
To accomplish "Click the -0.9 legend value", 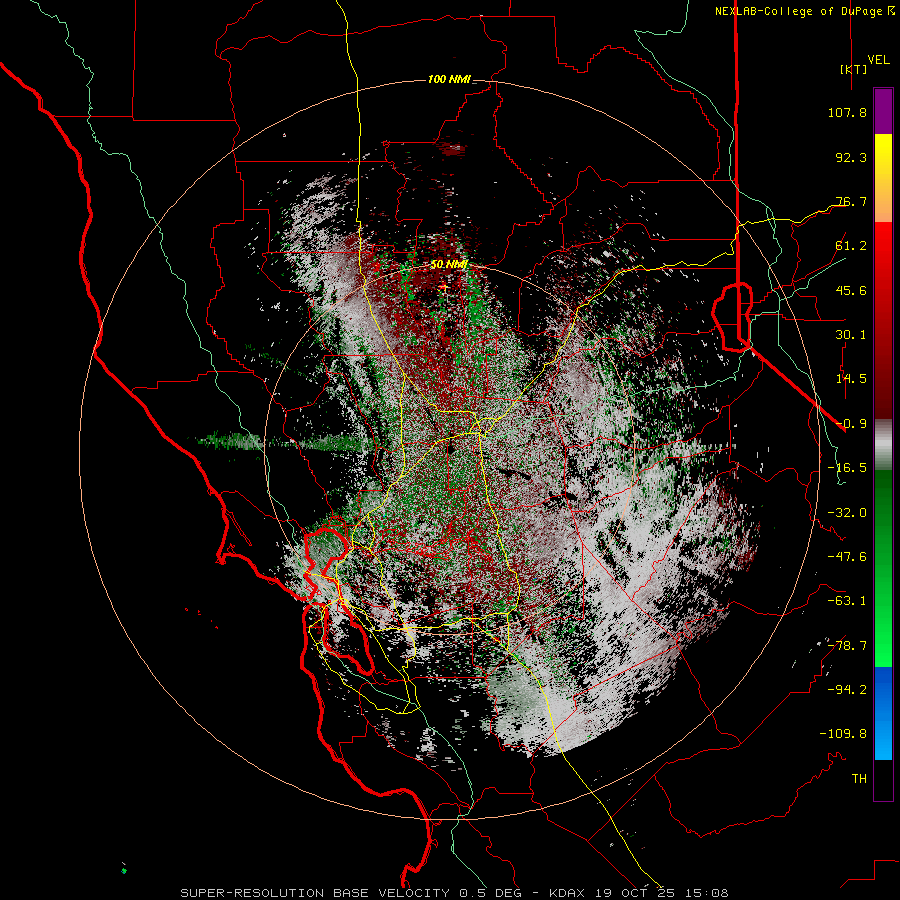I will pos(851,424).
